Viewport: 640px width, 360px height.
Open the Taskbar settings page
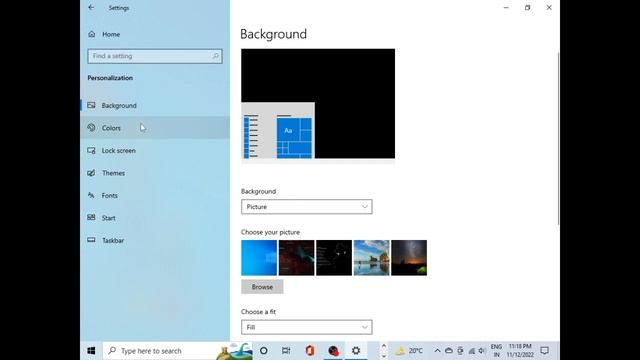155,240
